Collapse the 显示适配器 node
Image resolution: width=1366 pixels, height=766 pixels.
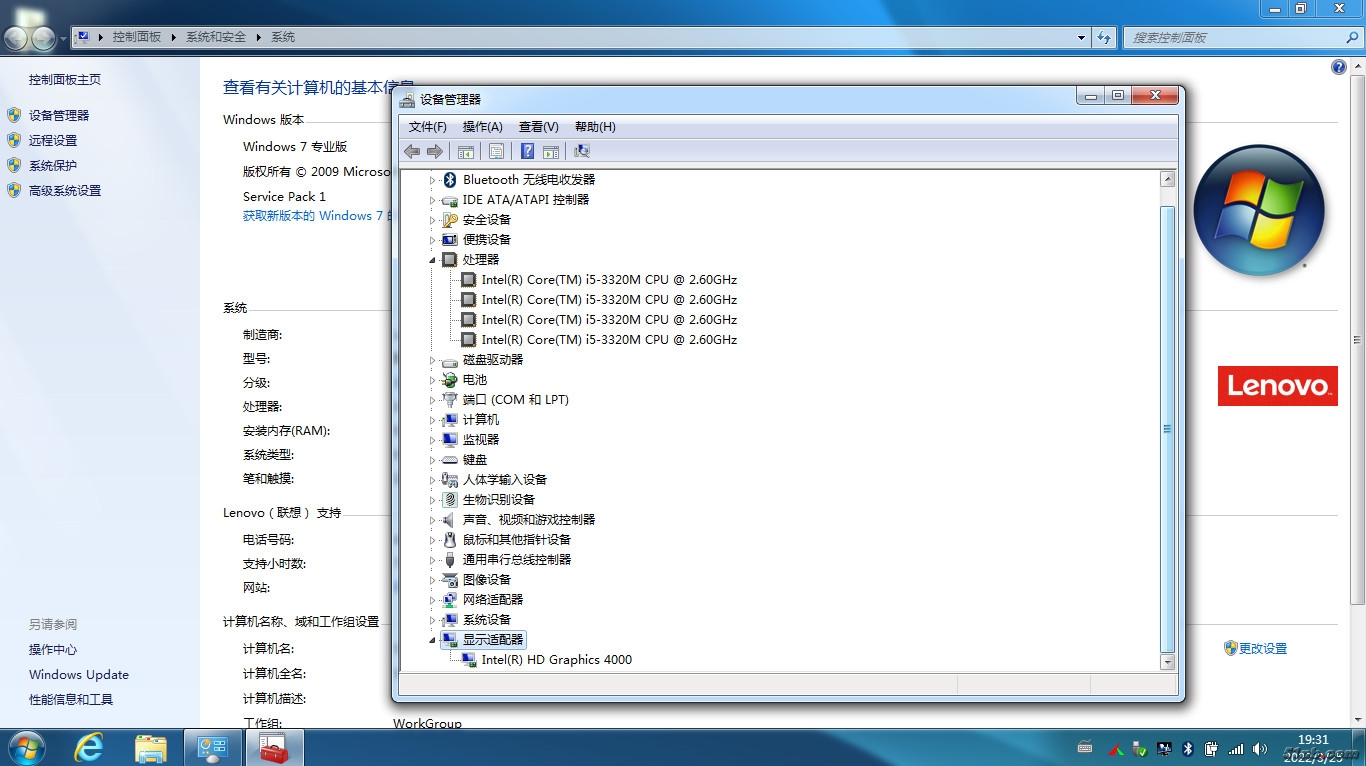click(x=433, y=640)
